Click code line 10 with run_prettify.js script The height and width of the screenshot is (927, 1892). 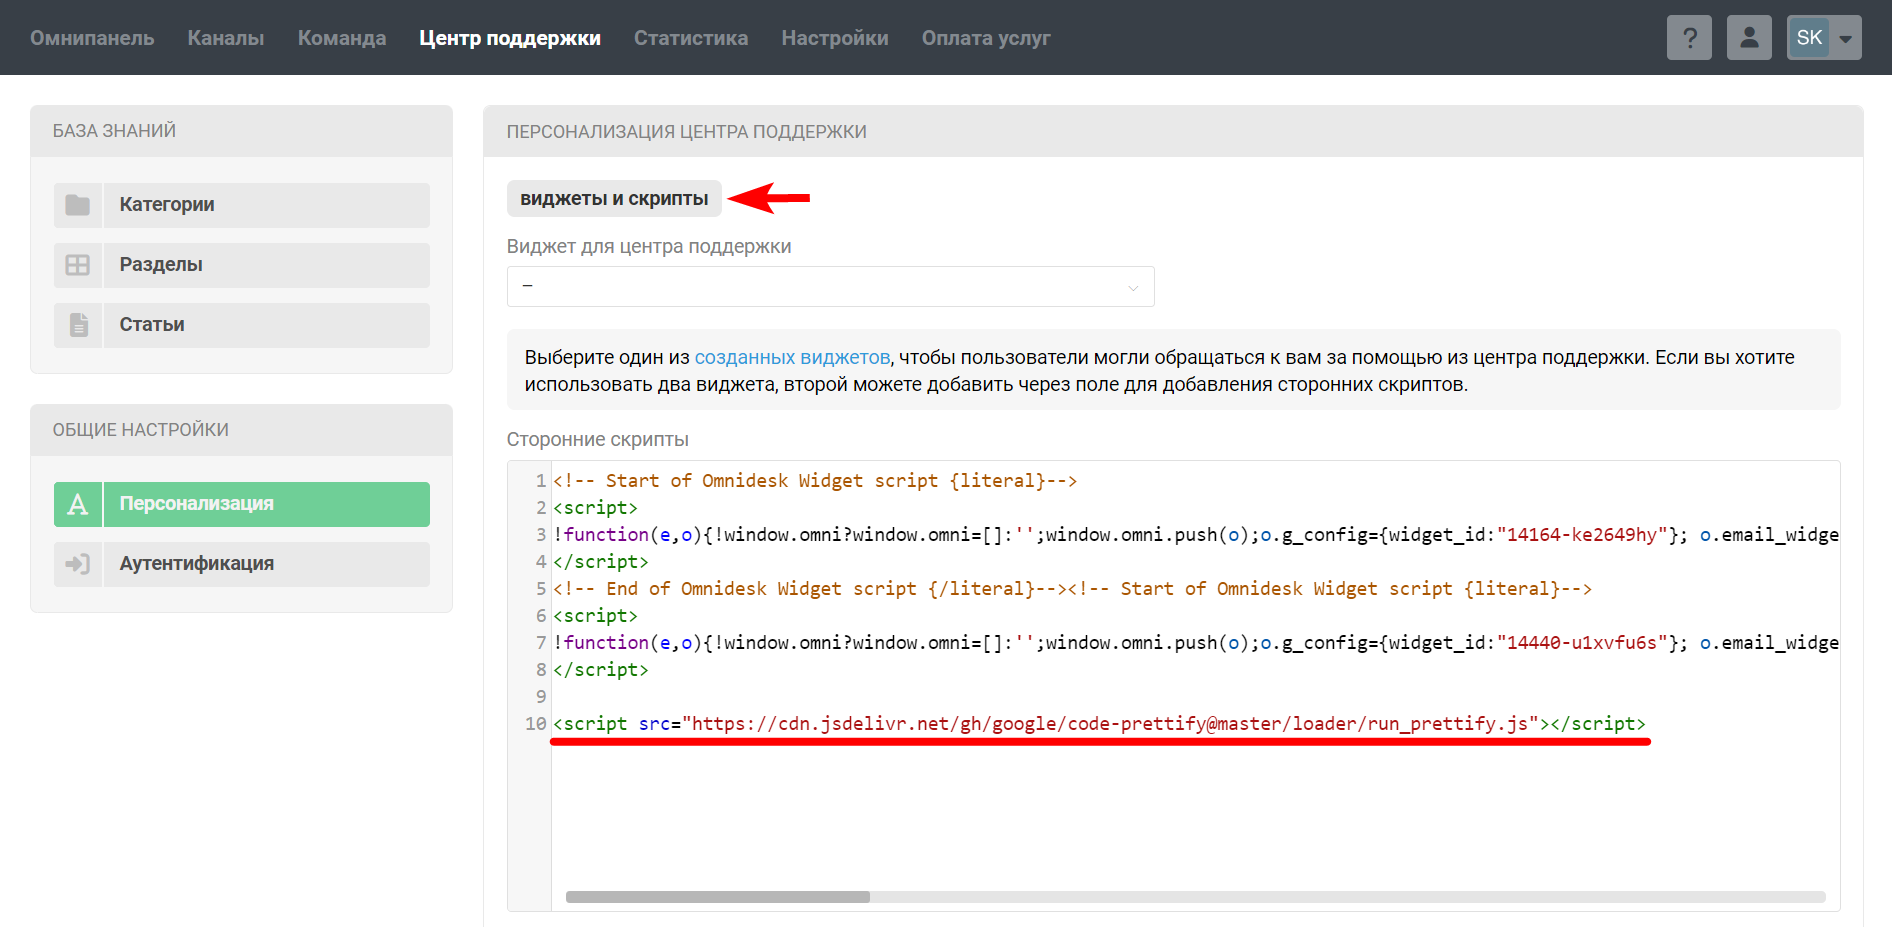coord(1099,723)
